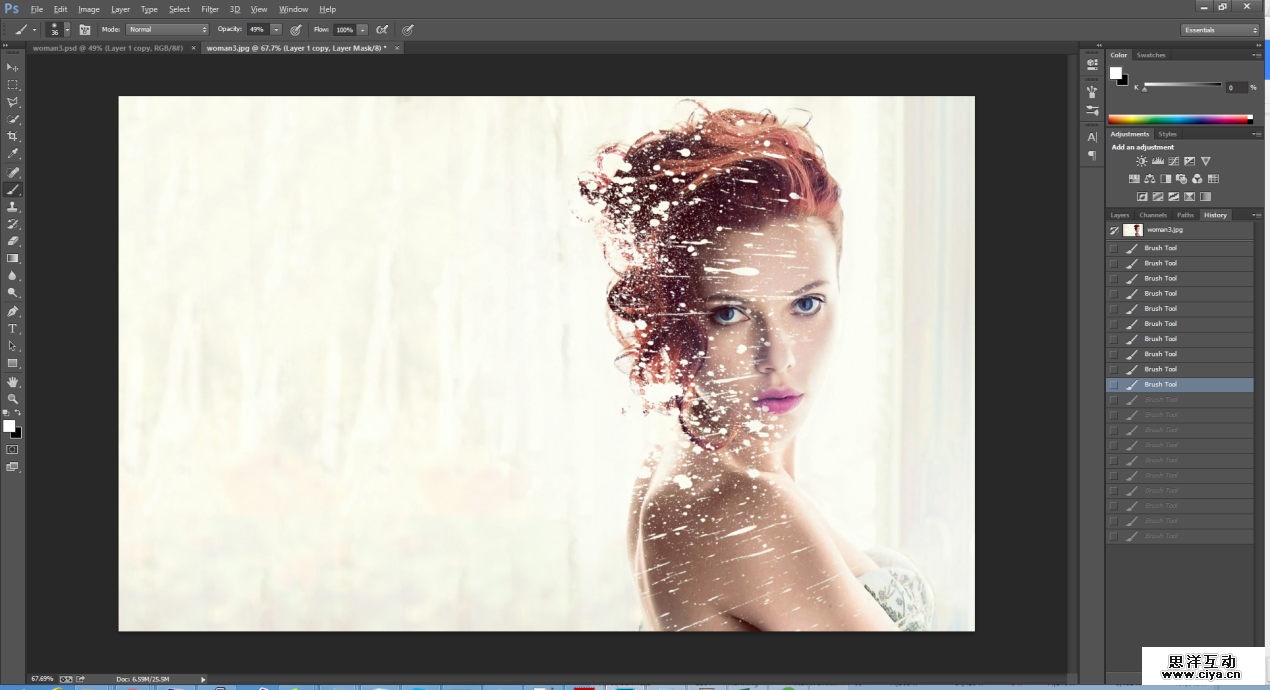Switch to woman3.psd document tab
This screenshot has height=690, width=1270.
coord(105,48)
